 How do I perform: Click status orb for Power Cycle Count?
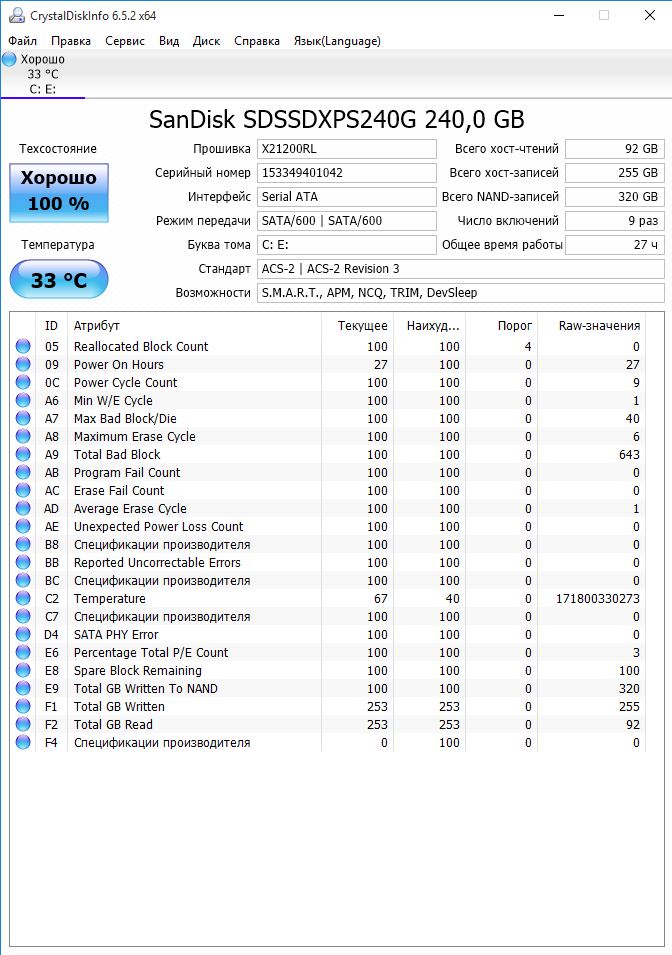click(23, 382)
